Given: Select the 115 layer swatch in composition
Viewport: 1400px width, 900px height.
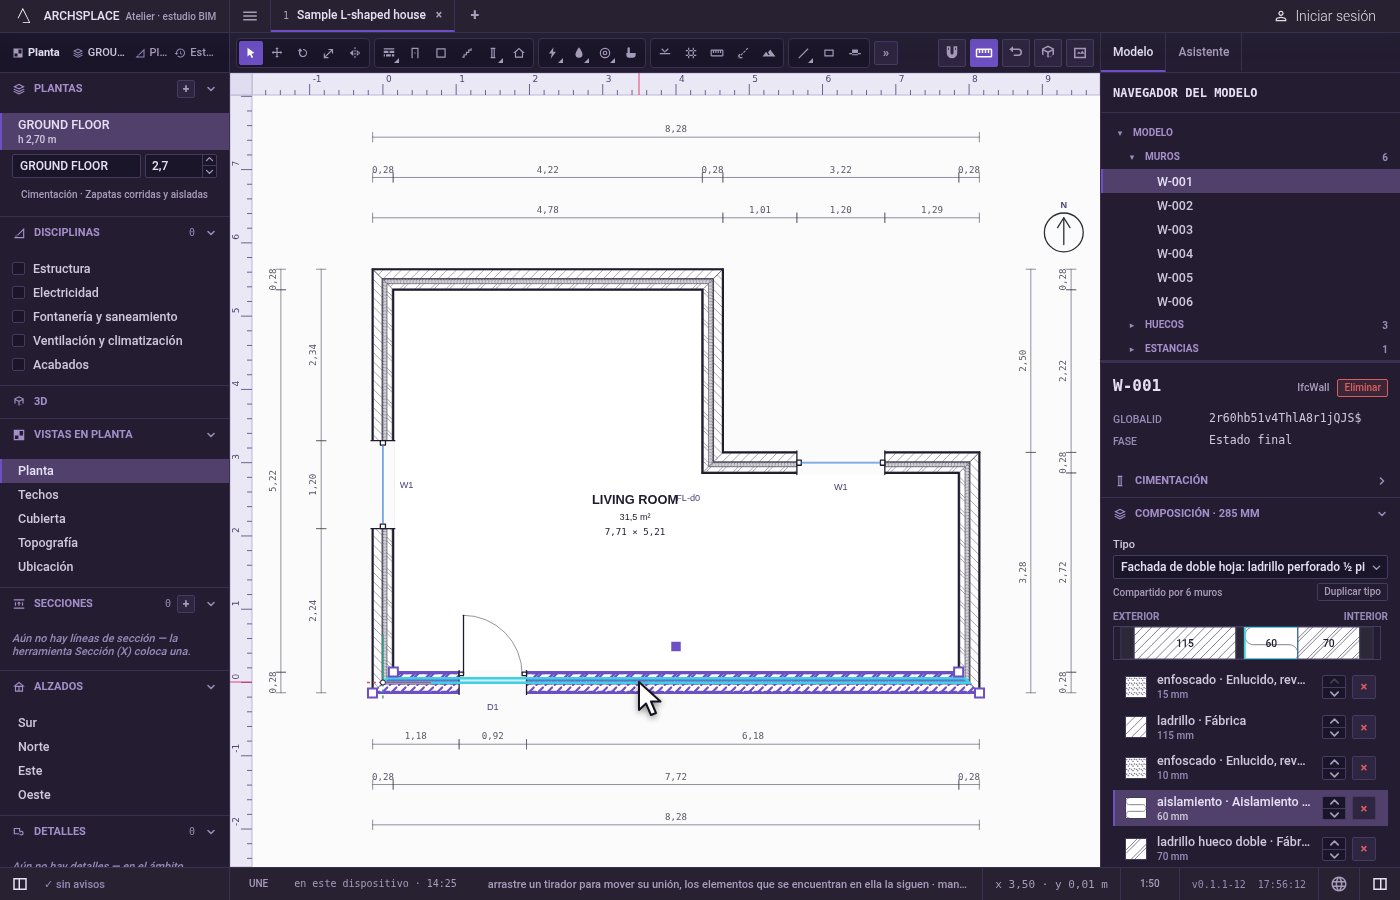Looking at the screenshot, I should coord(1185,643).
